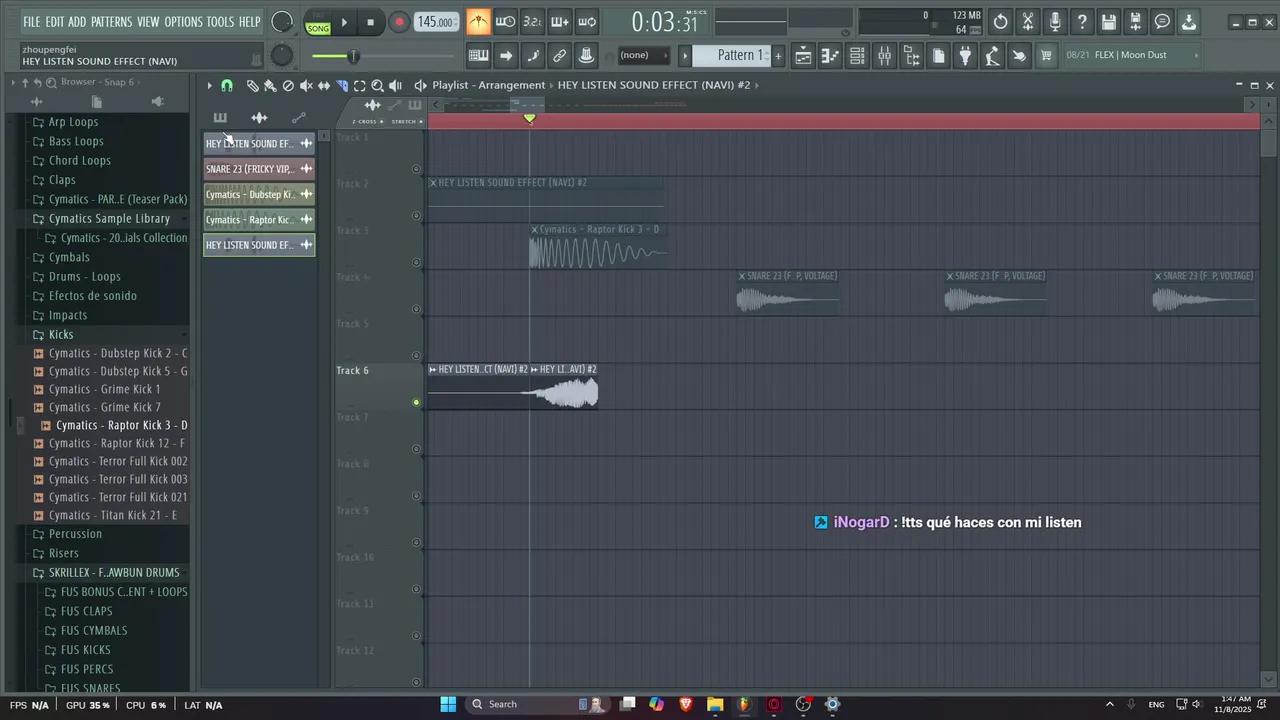Open Windows Start menu on the taskbar

tap(448, 704)
